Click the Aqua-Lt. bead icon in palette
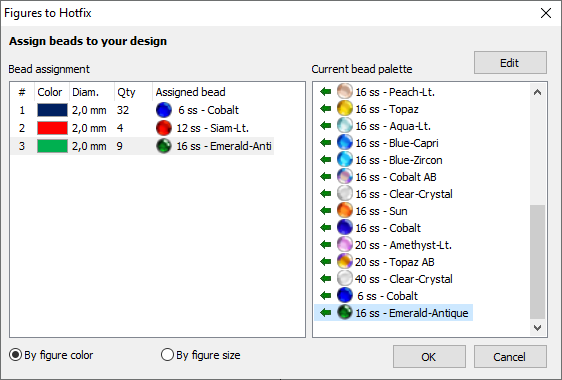Image resolution: width=562 pixels, height=380 pixels. click(x=344, y=125)
